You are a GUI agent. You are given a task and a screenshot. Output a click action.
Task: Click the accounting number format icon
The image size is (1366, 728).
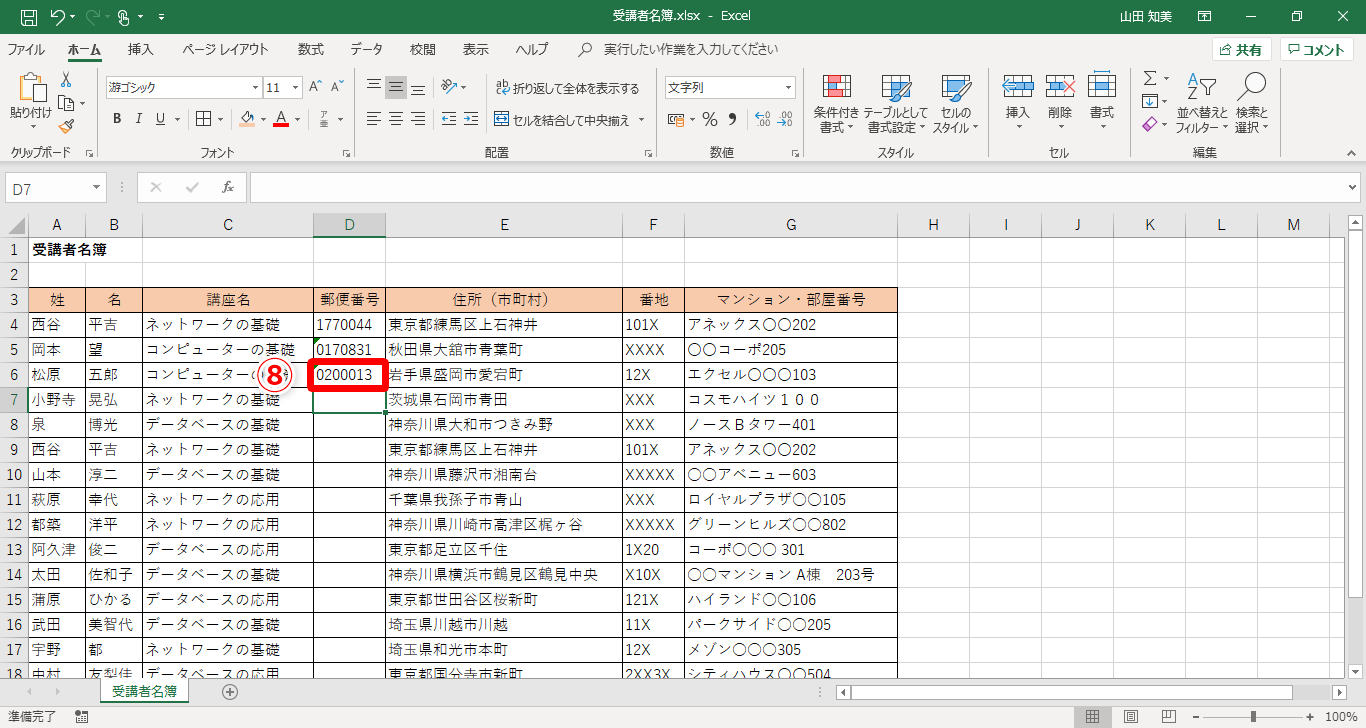pos(676,119)
